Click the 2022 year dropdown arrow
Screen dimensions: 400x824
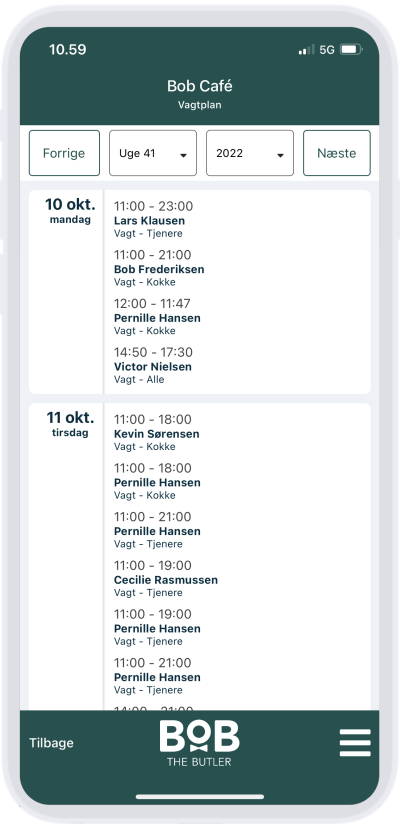(281, 155)
